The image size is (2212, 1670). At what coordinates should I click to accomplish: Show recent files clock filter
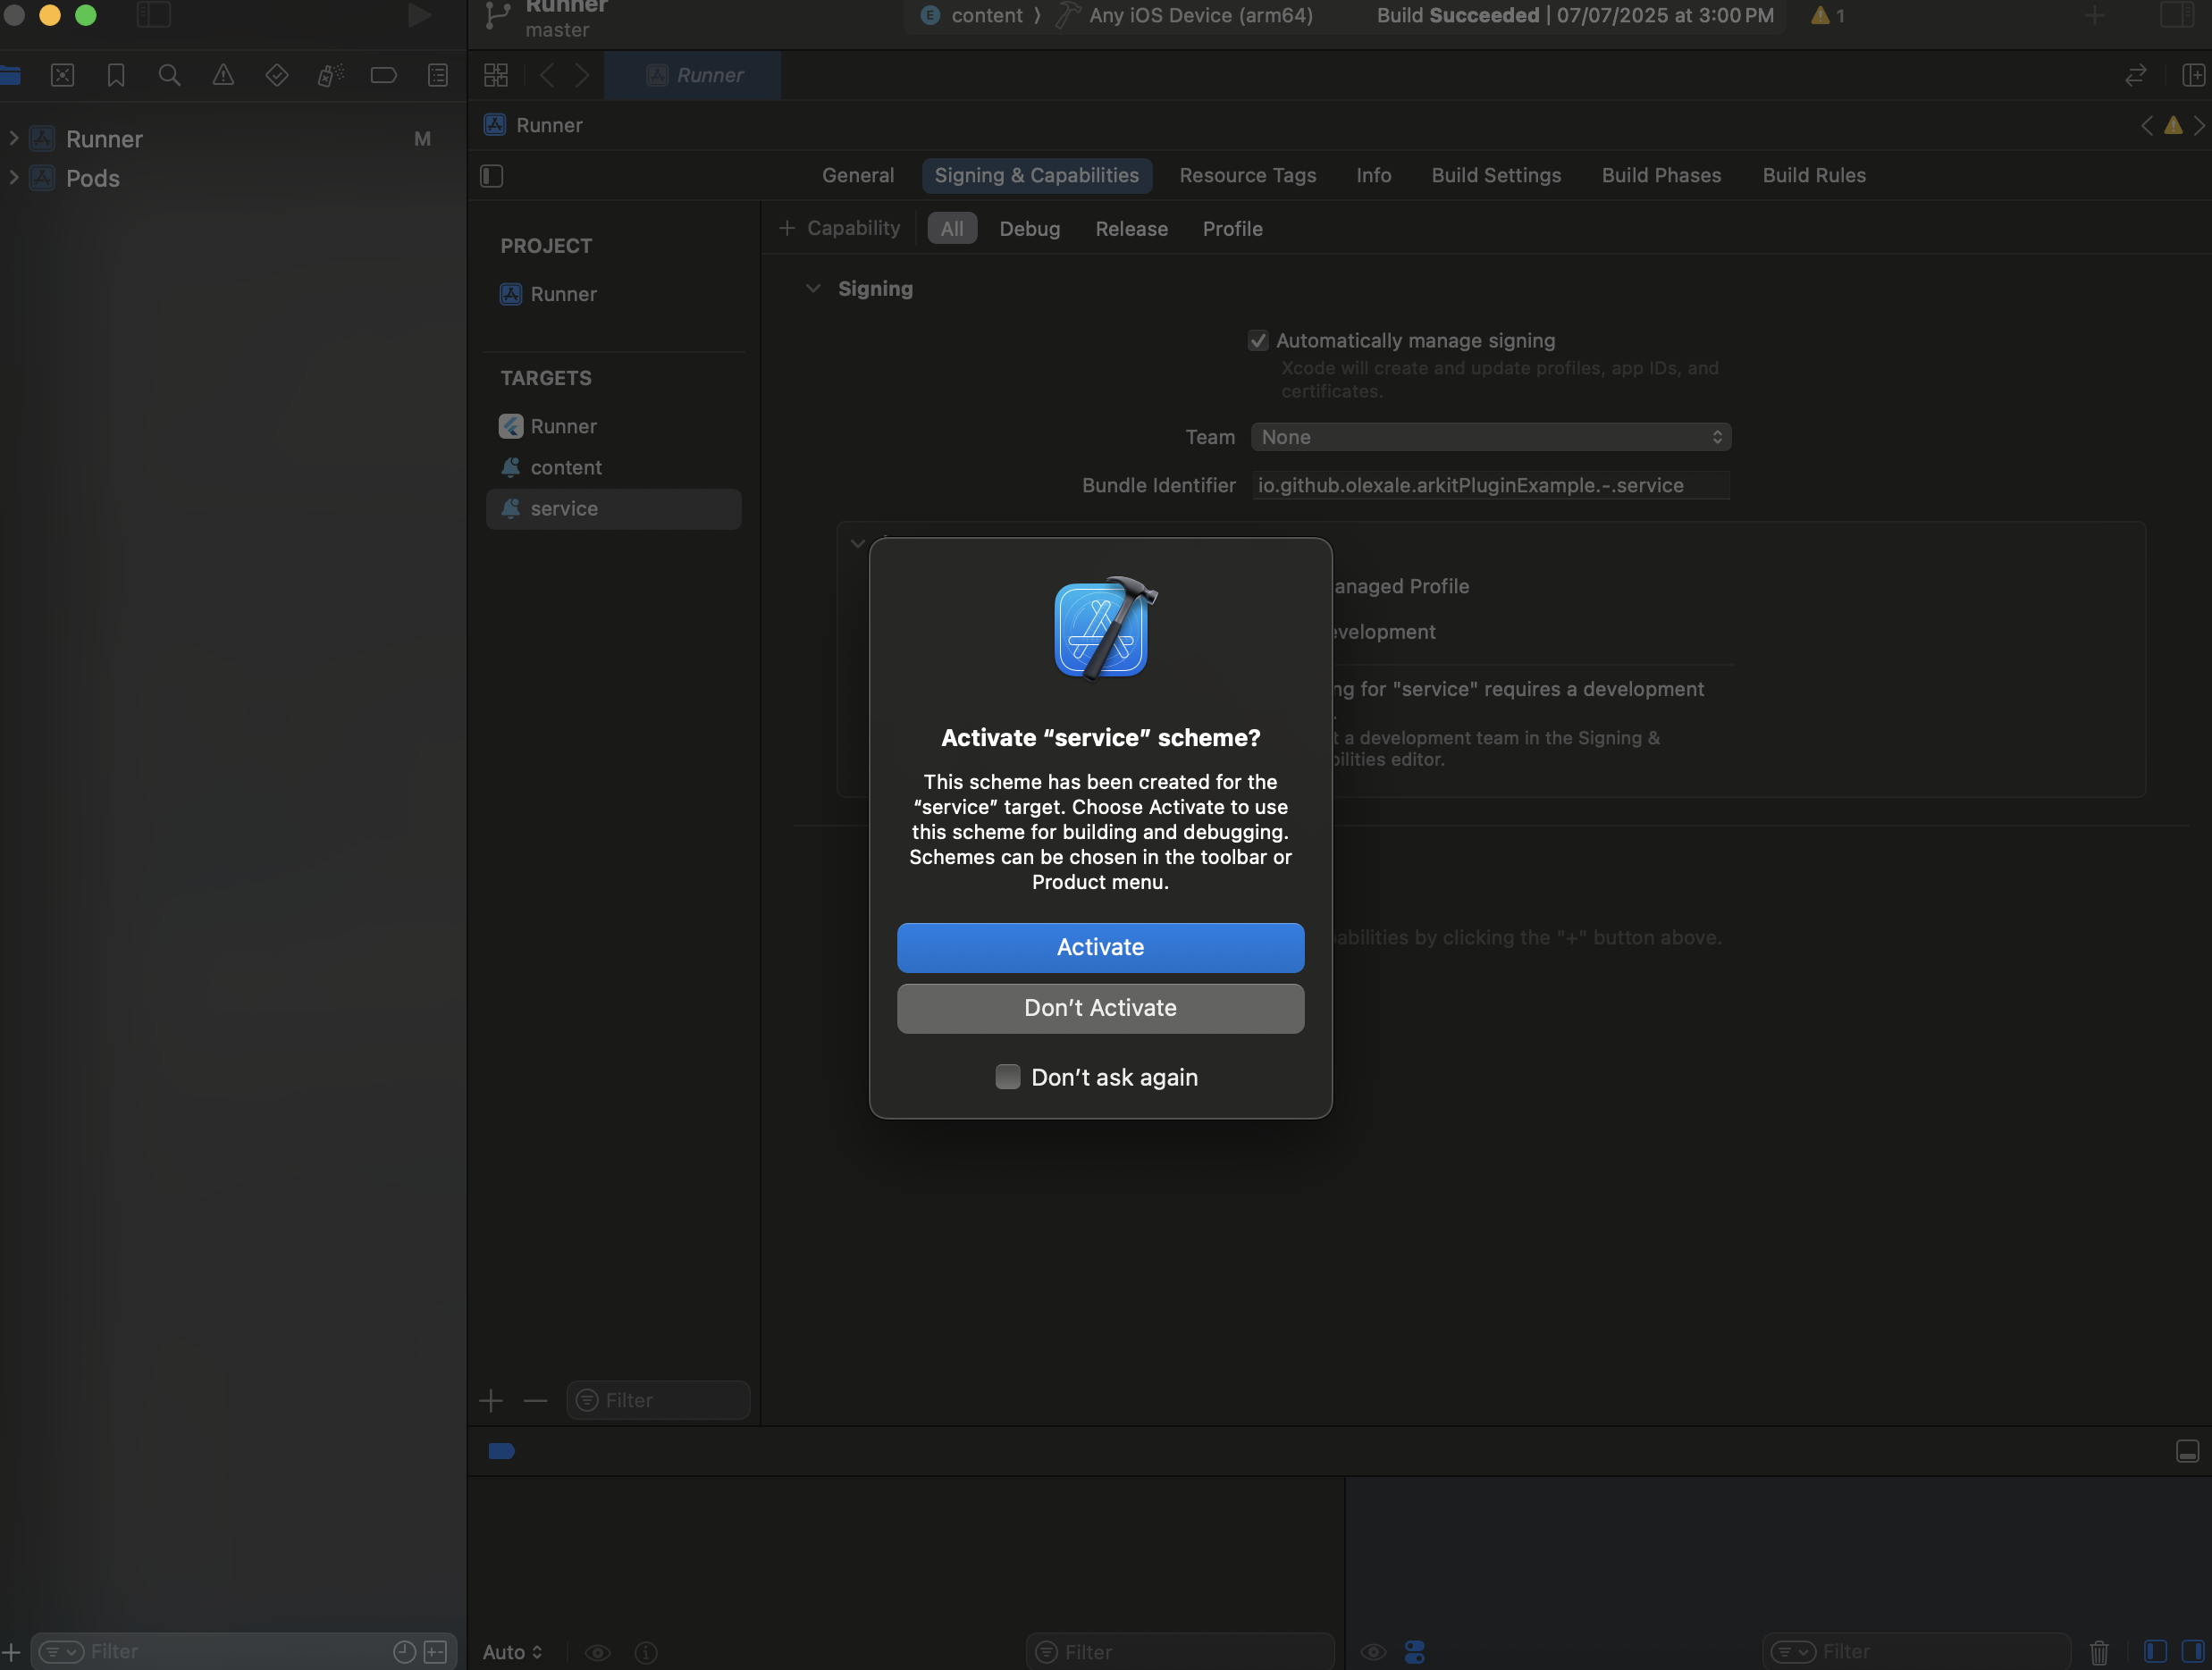pos(404,1651)
